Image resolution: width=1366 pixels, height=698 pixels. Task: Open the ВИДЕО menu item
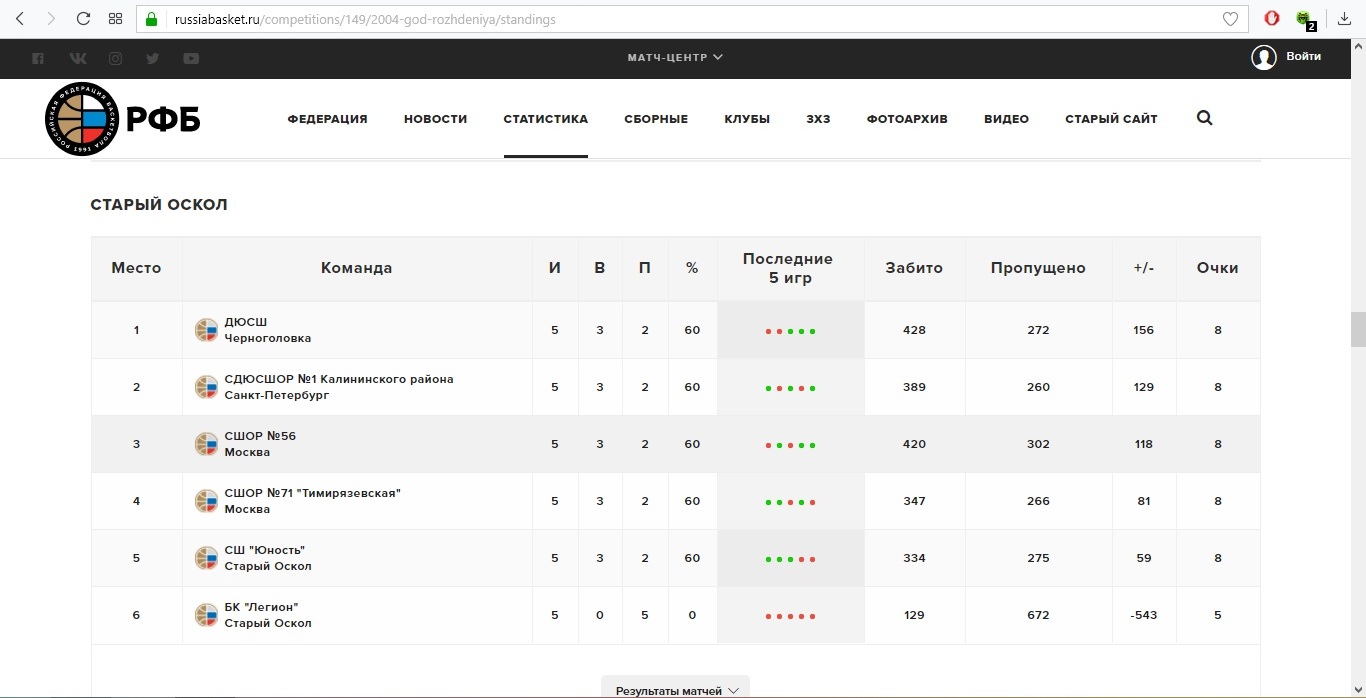point(1006,119)
